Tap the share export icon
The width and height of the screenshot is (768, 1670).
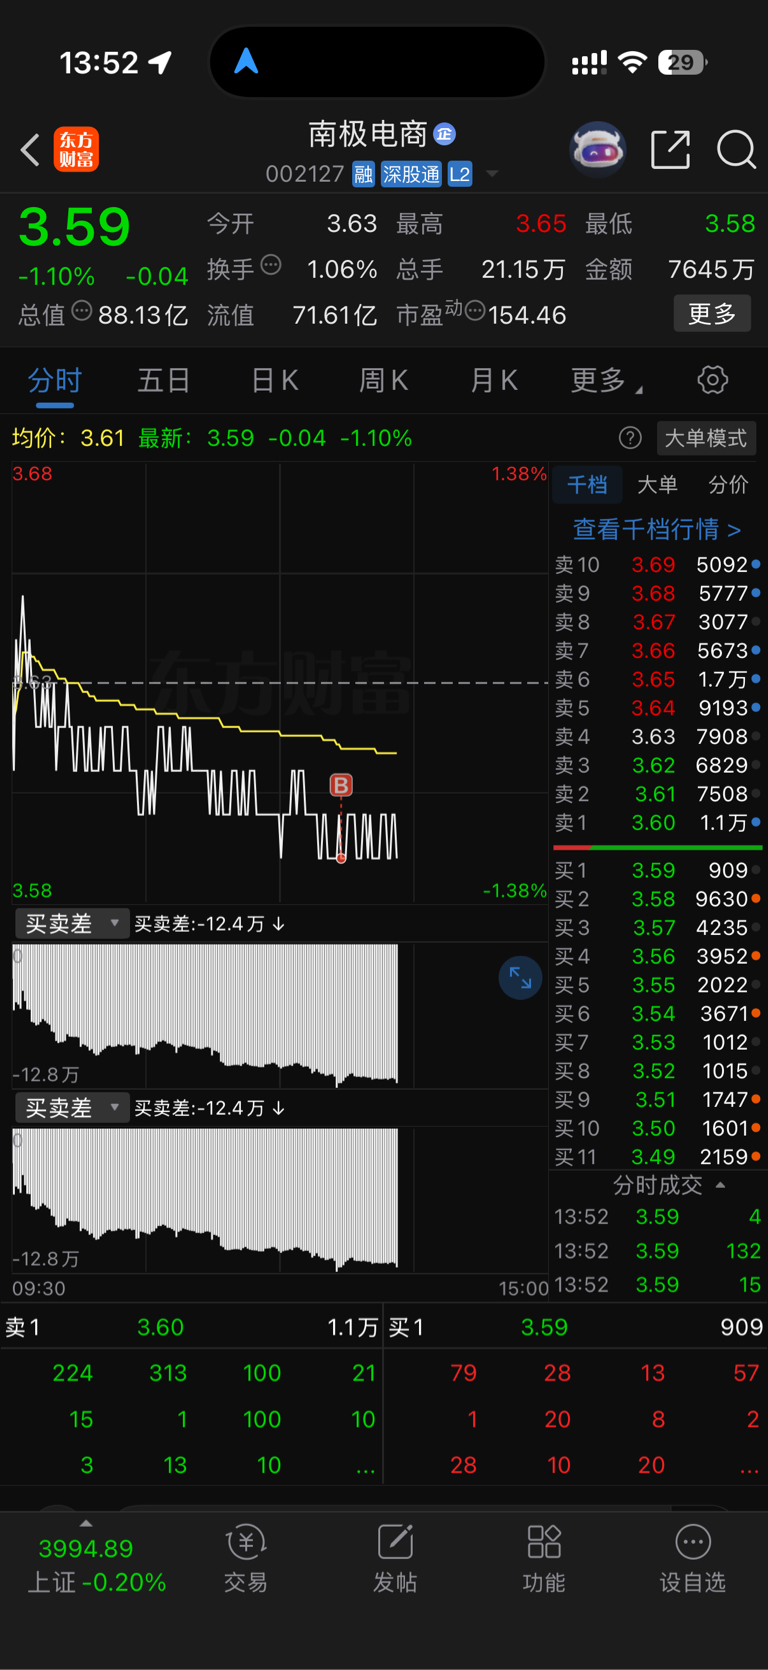[x=670, y=150]
